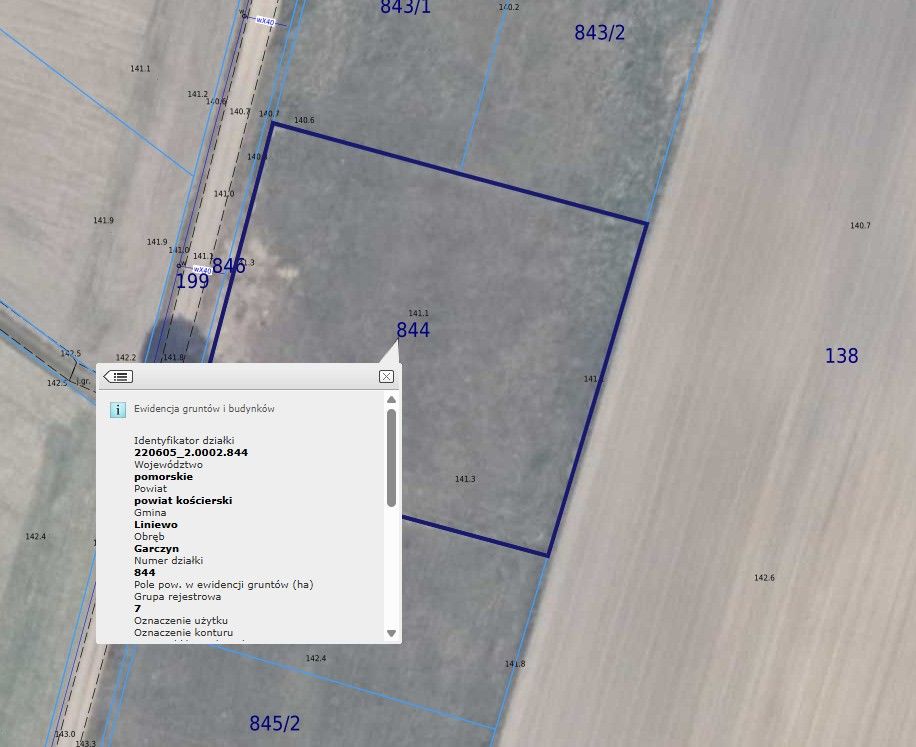Click elevation point 140.6 at parcel corner
This screenshot has height=747, width=916.
tap(304, 120)
